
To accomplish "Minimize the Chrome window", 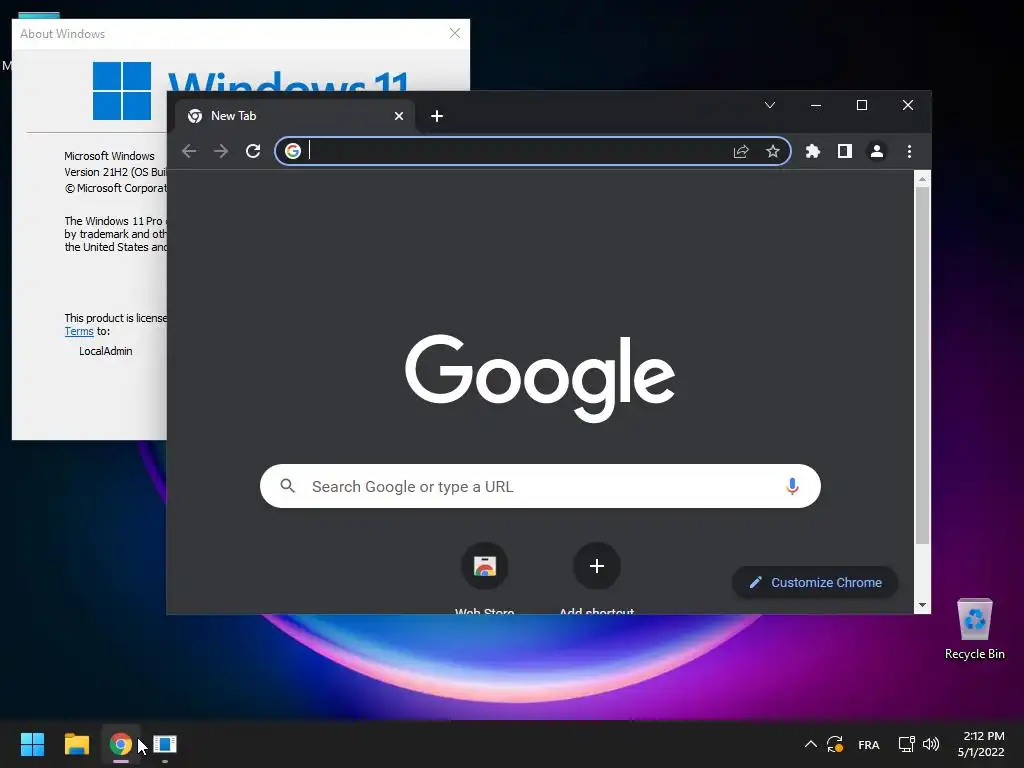I will click(x=816, y=105).
